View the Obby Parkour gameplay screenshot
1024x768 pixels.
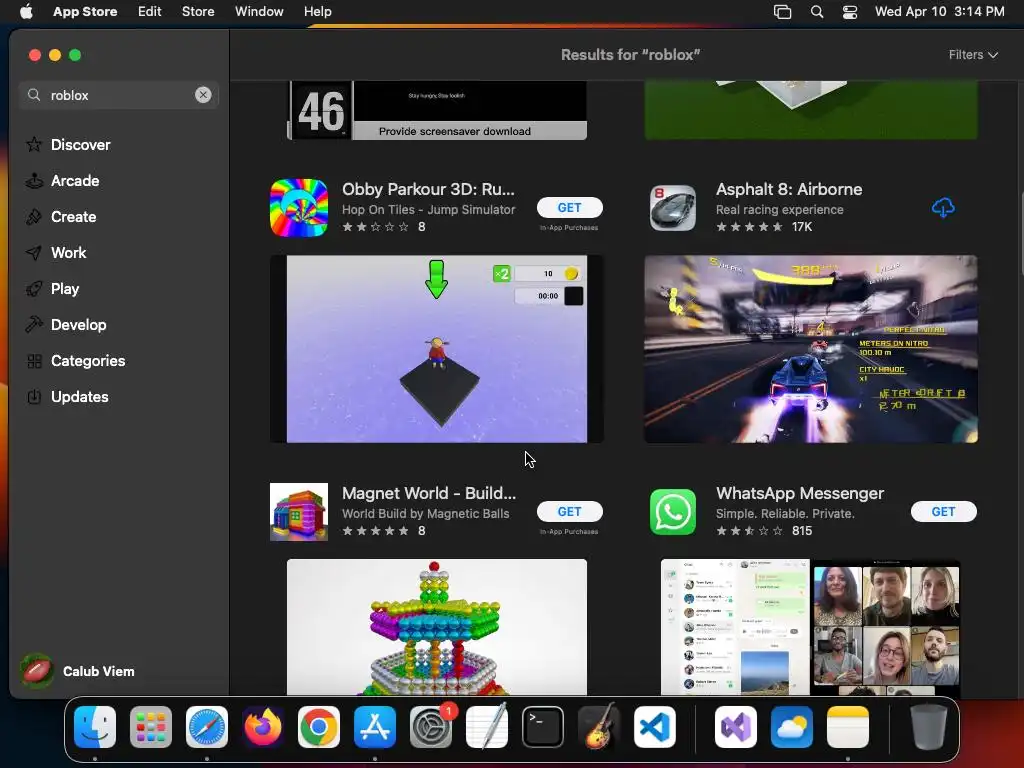436,349
